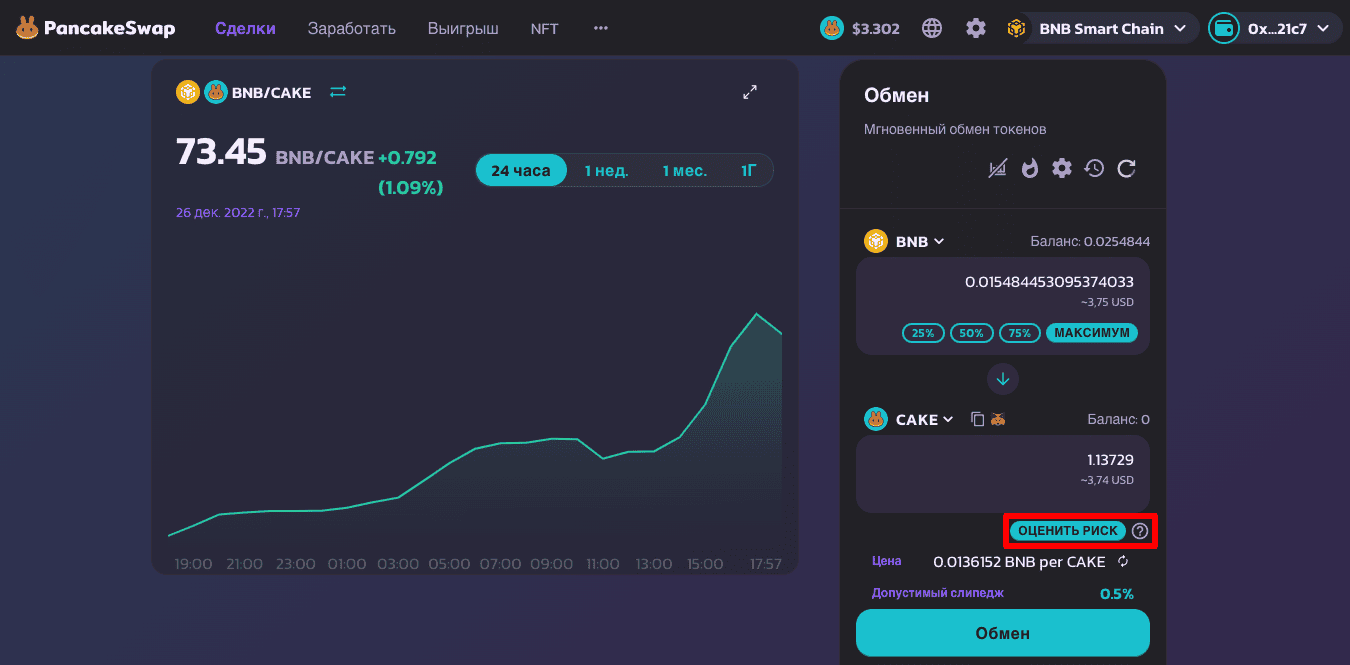Open global settings gear in header

tap(976, 28)
